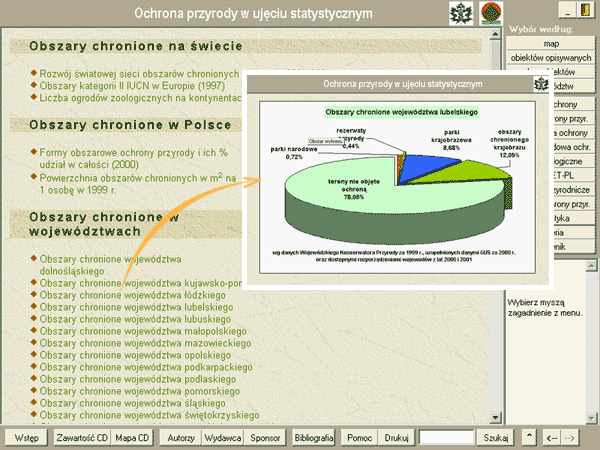Image resolution: width=600 pixels, height=450 pixels.
Task: Go back with the left arrow button
Action: 550,438
